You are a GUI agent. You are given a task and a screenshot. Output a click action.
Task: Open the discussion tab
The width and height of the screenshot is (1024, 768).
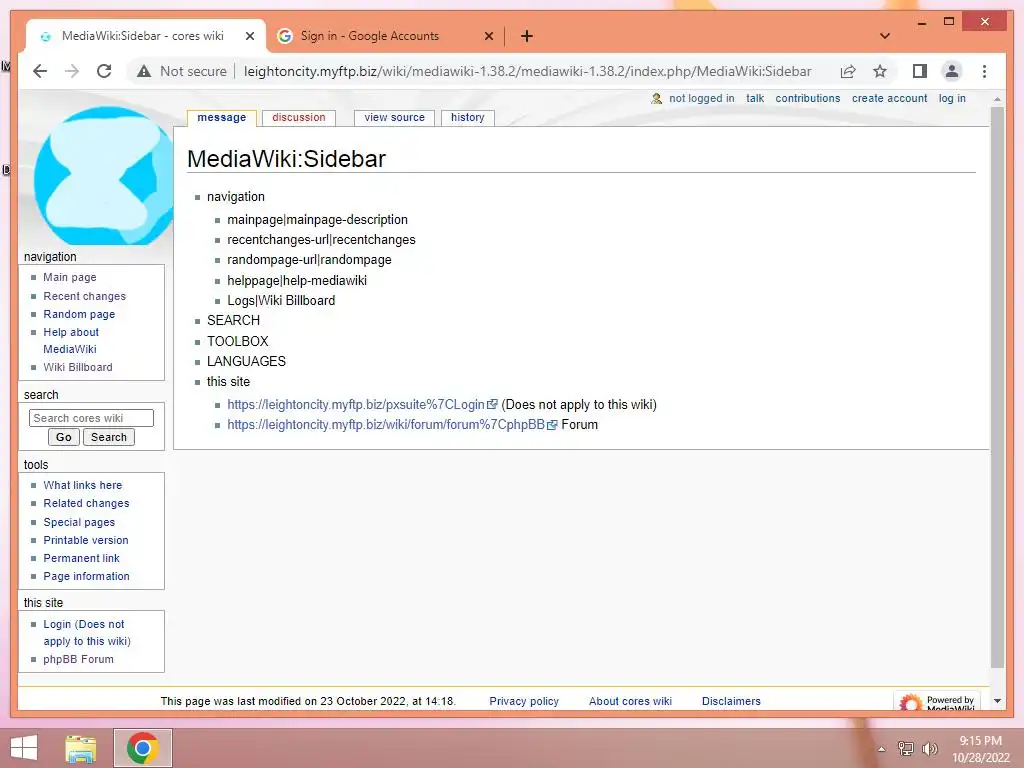298,118
